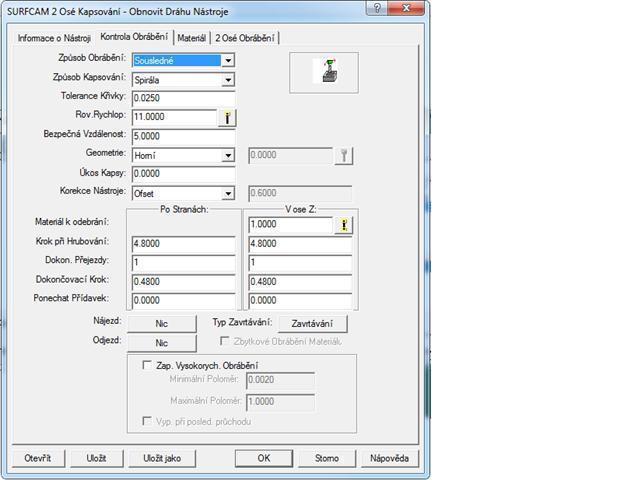This screenshot has height=480, width=637.
Task: Click the Uložit jako button
Action: click(x=162, y=458)
